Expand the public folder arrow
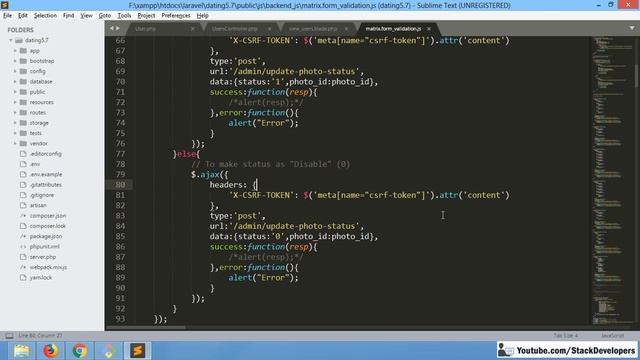Viewport: 640px width, 360px height. click(x=15, y=92)
